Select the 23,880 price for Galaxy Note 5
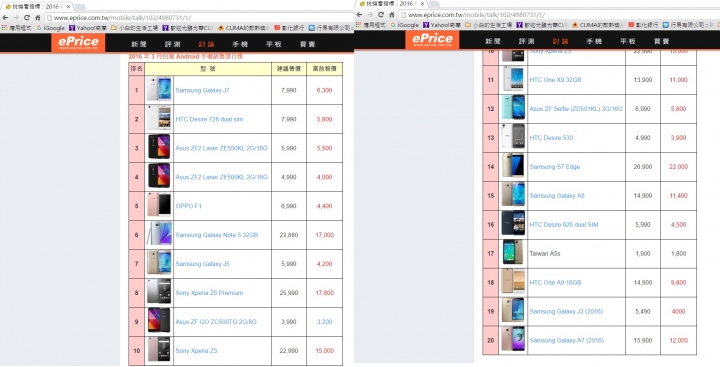 click(x=289, y=235)
